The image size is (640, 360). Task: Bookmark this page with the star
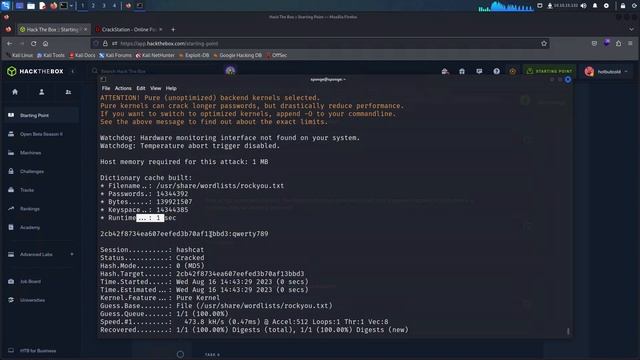tap(544, 43)
